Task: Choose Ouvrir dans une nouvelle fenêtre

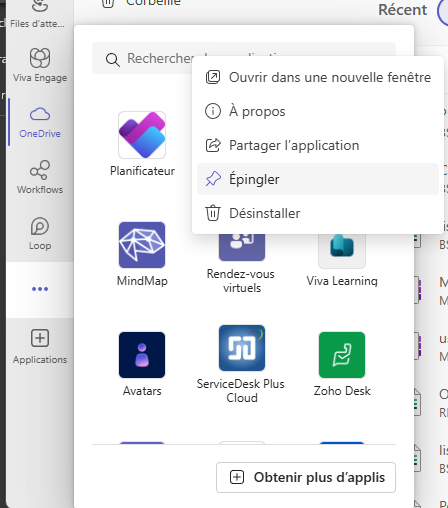Action: pos(318,77)
